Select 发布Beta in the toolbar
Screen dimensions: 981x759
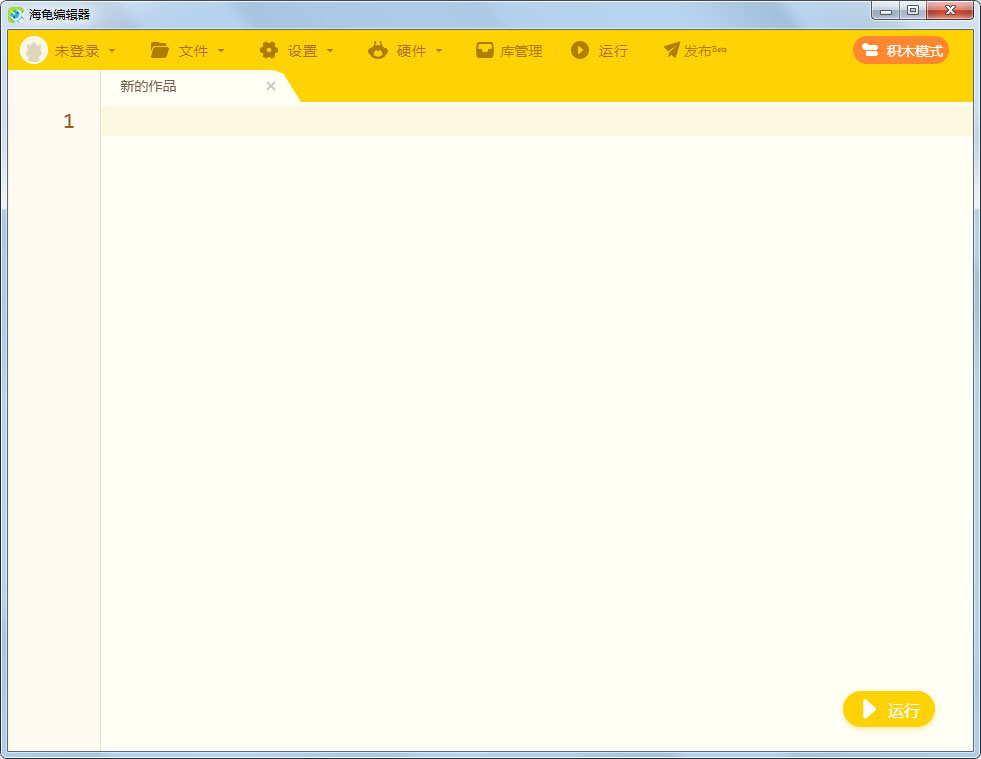(697, 50)
